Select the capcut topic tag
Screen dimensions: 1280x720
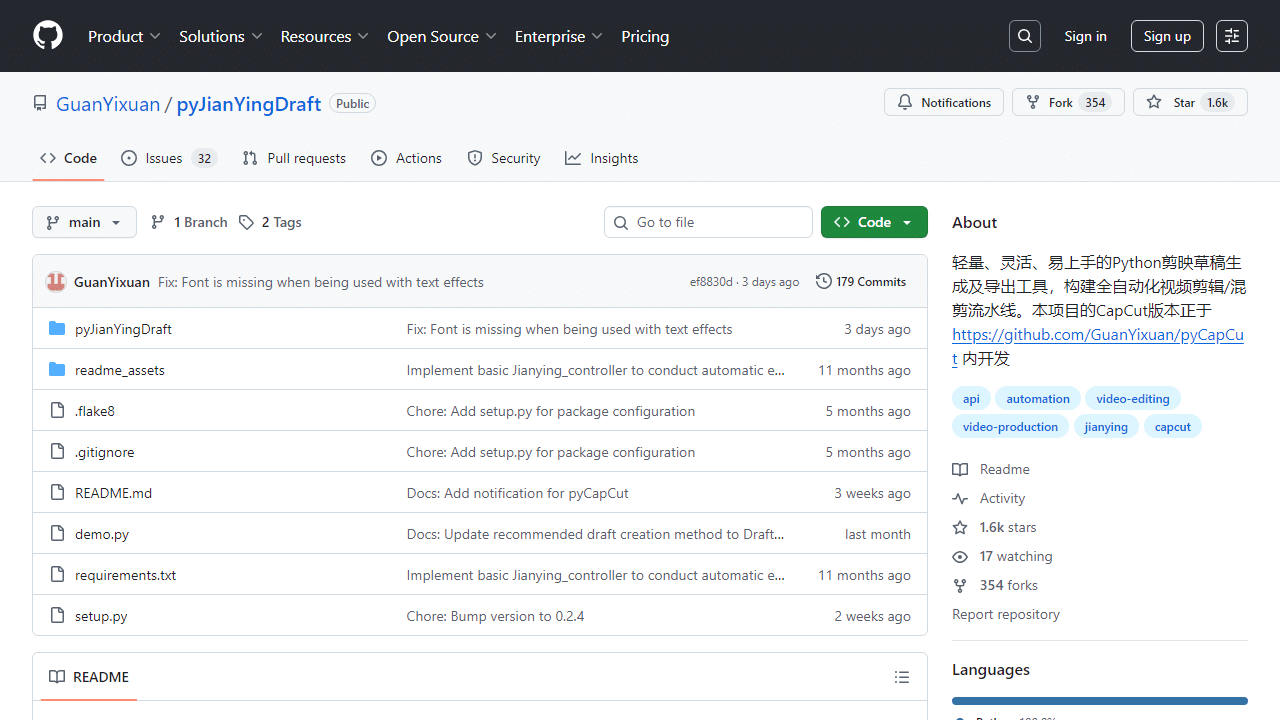click(x=1173, y=427)
